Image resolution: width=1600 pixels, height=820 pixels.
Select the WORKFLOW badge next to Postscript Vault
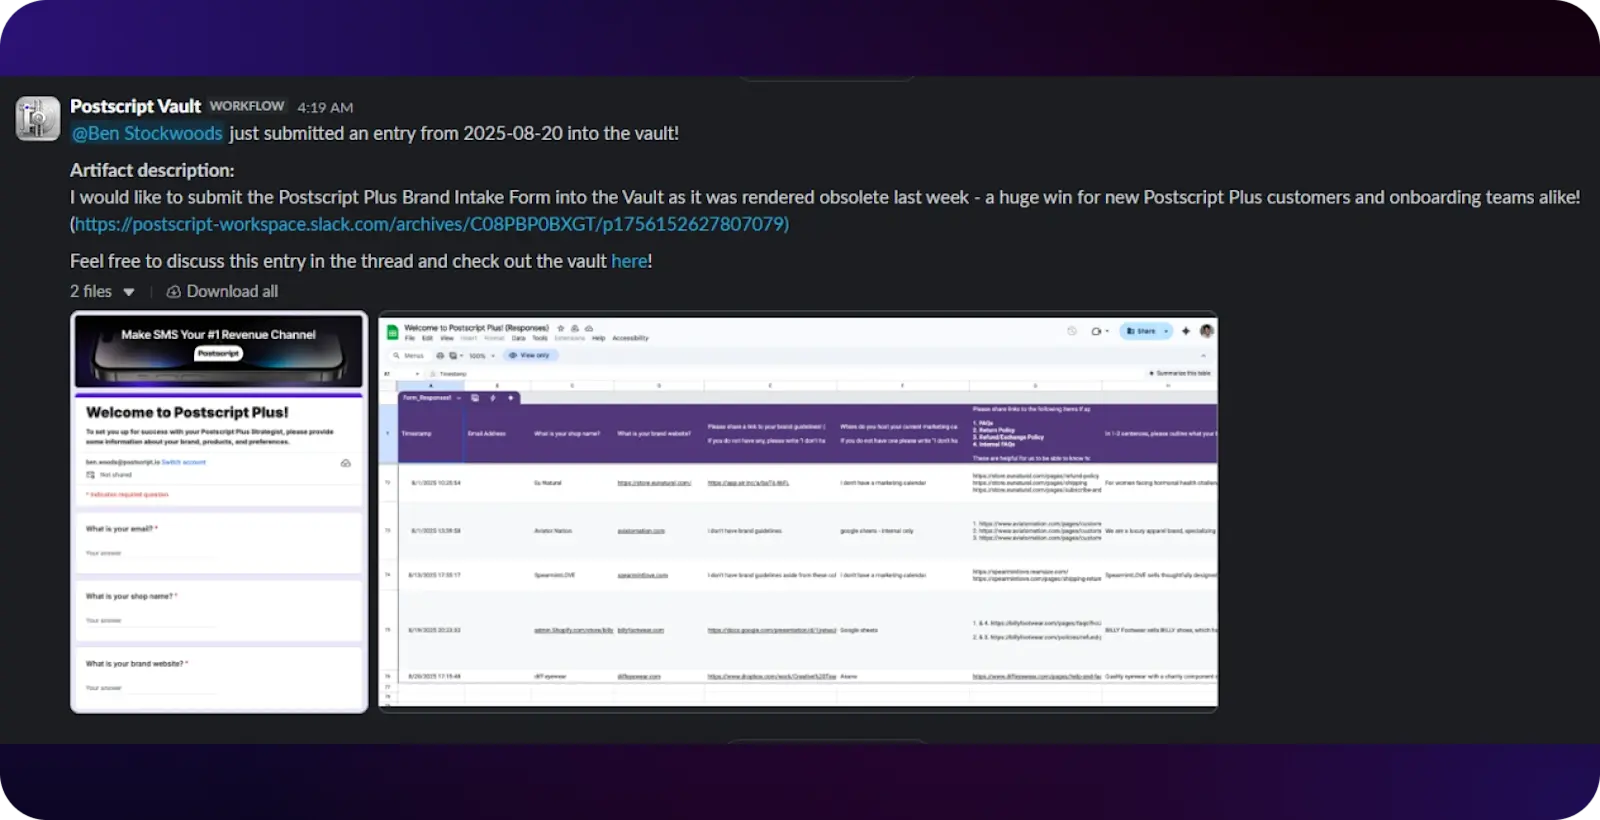coord(247,106)
